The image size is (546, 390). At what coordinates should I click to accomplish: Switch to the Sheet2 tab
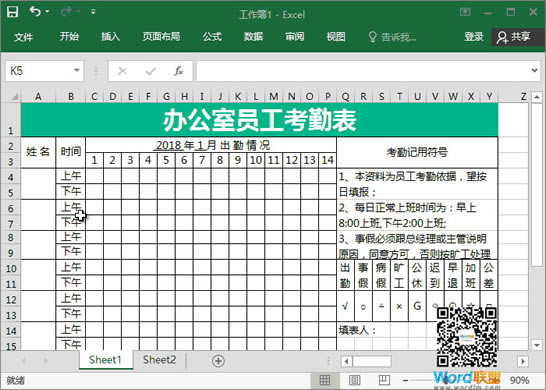click(159, 360)
